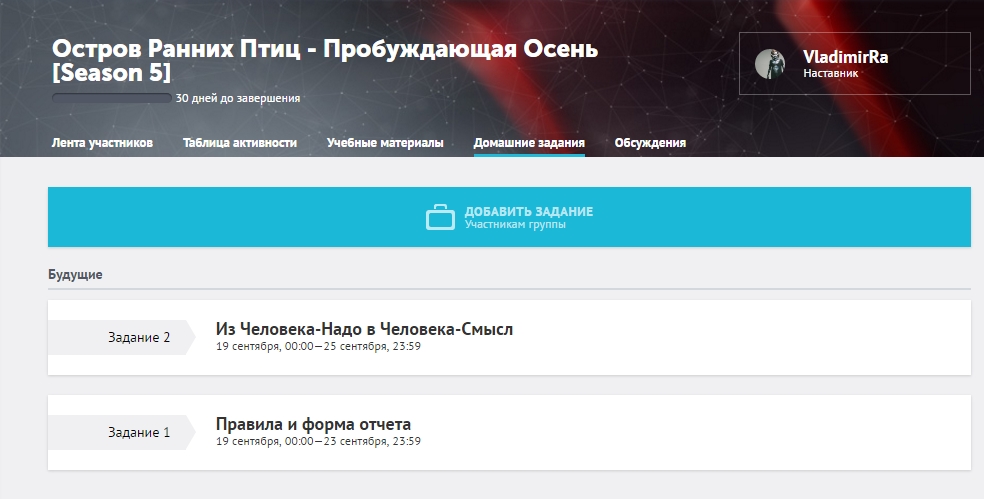Click the briefcase icon in the add task banner
The width and height of the screenshot is (984, 499).
click(x=440, y=217)
